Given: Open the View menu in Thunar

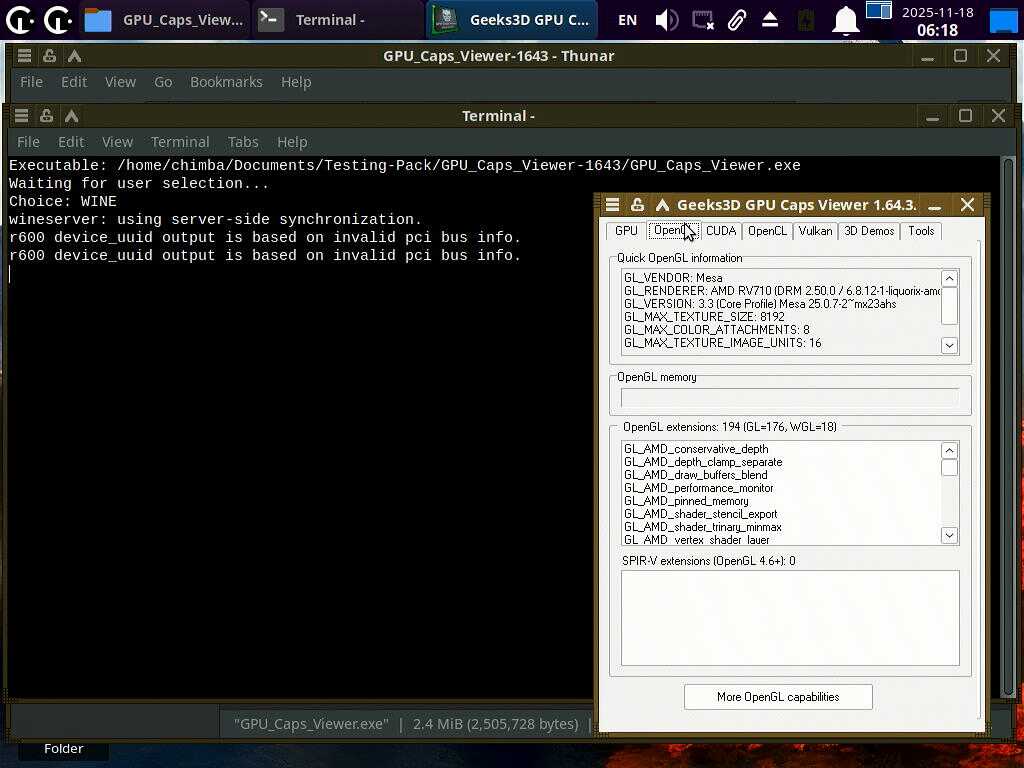Looking at the screenshot, I should 120,82.
